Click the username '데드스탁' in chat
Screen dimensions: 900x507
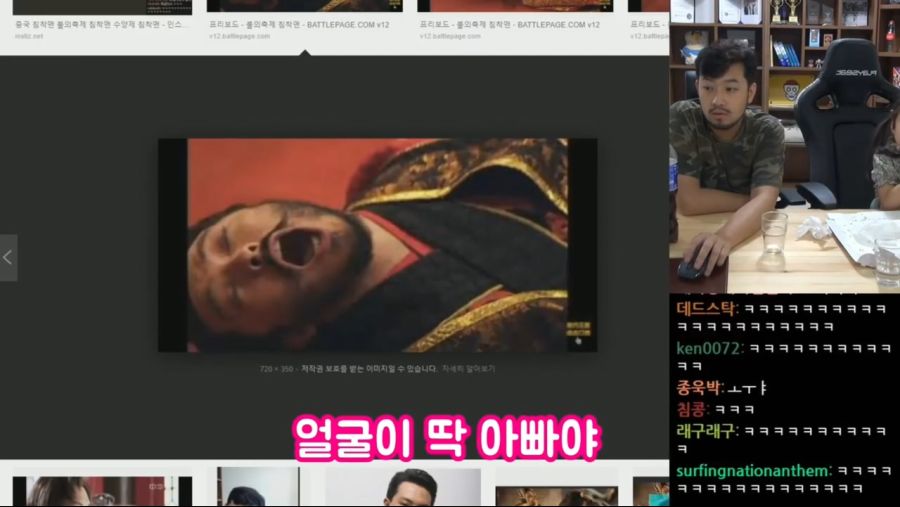point(706,308)
